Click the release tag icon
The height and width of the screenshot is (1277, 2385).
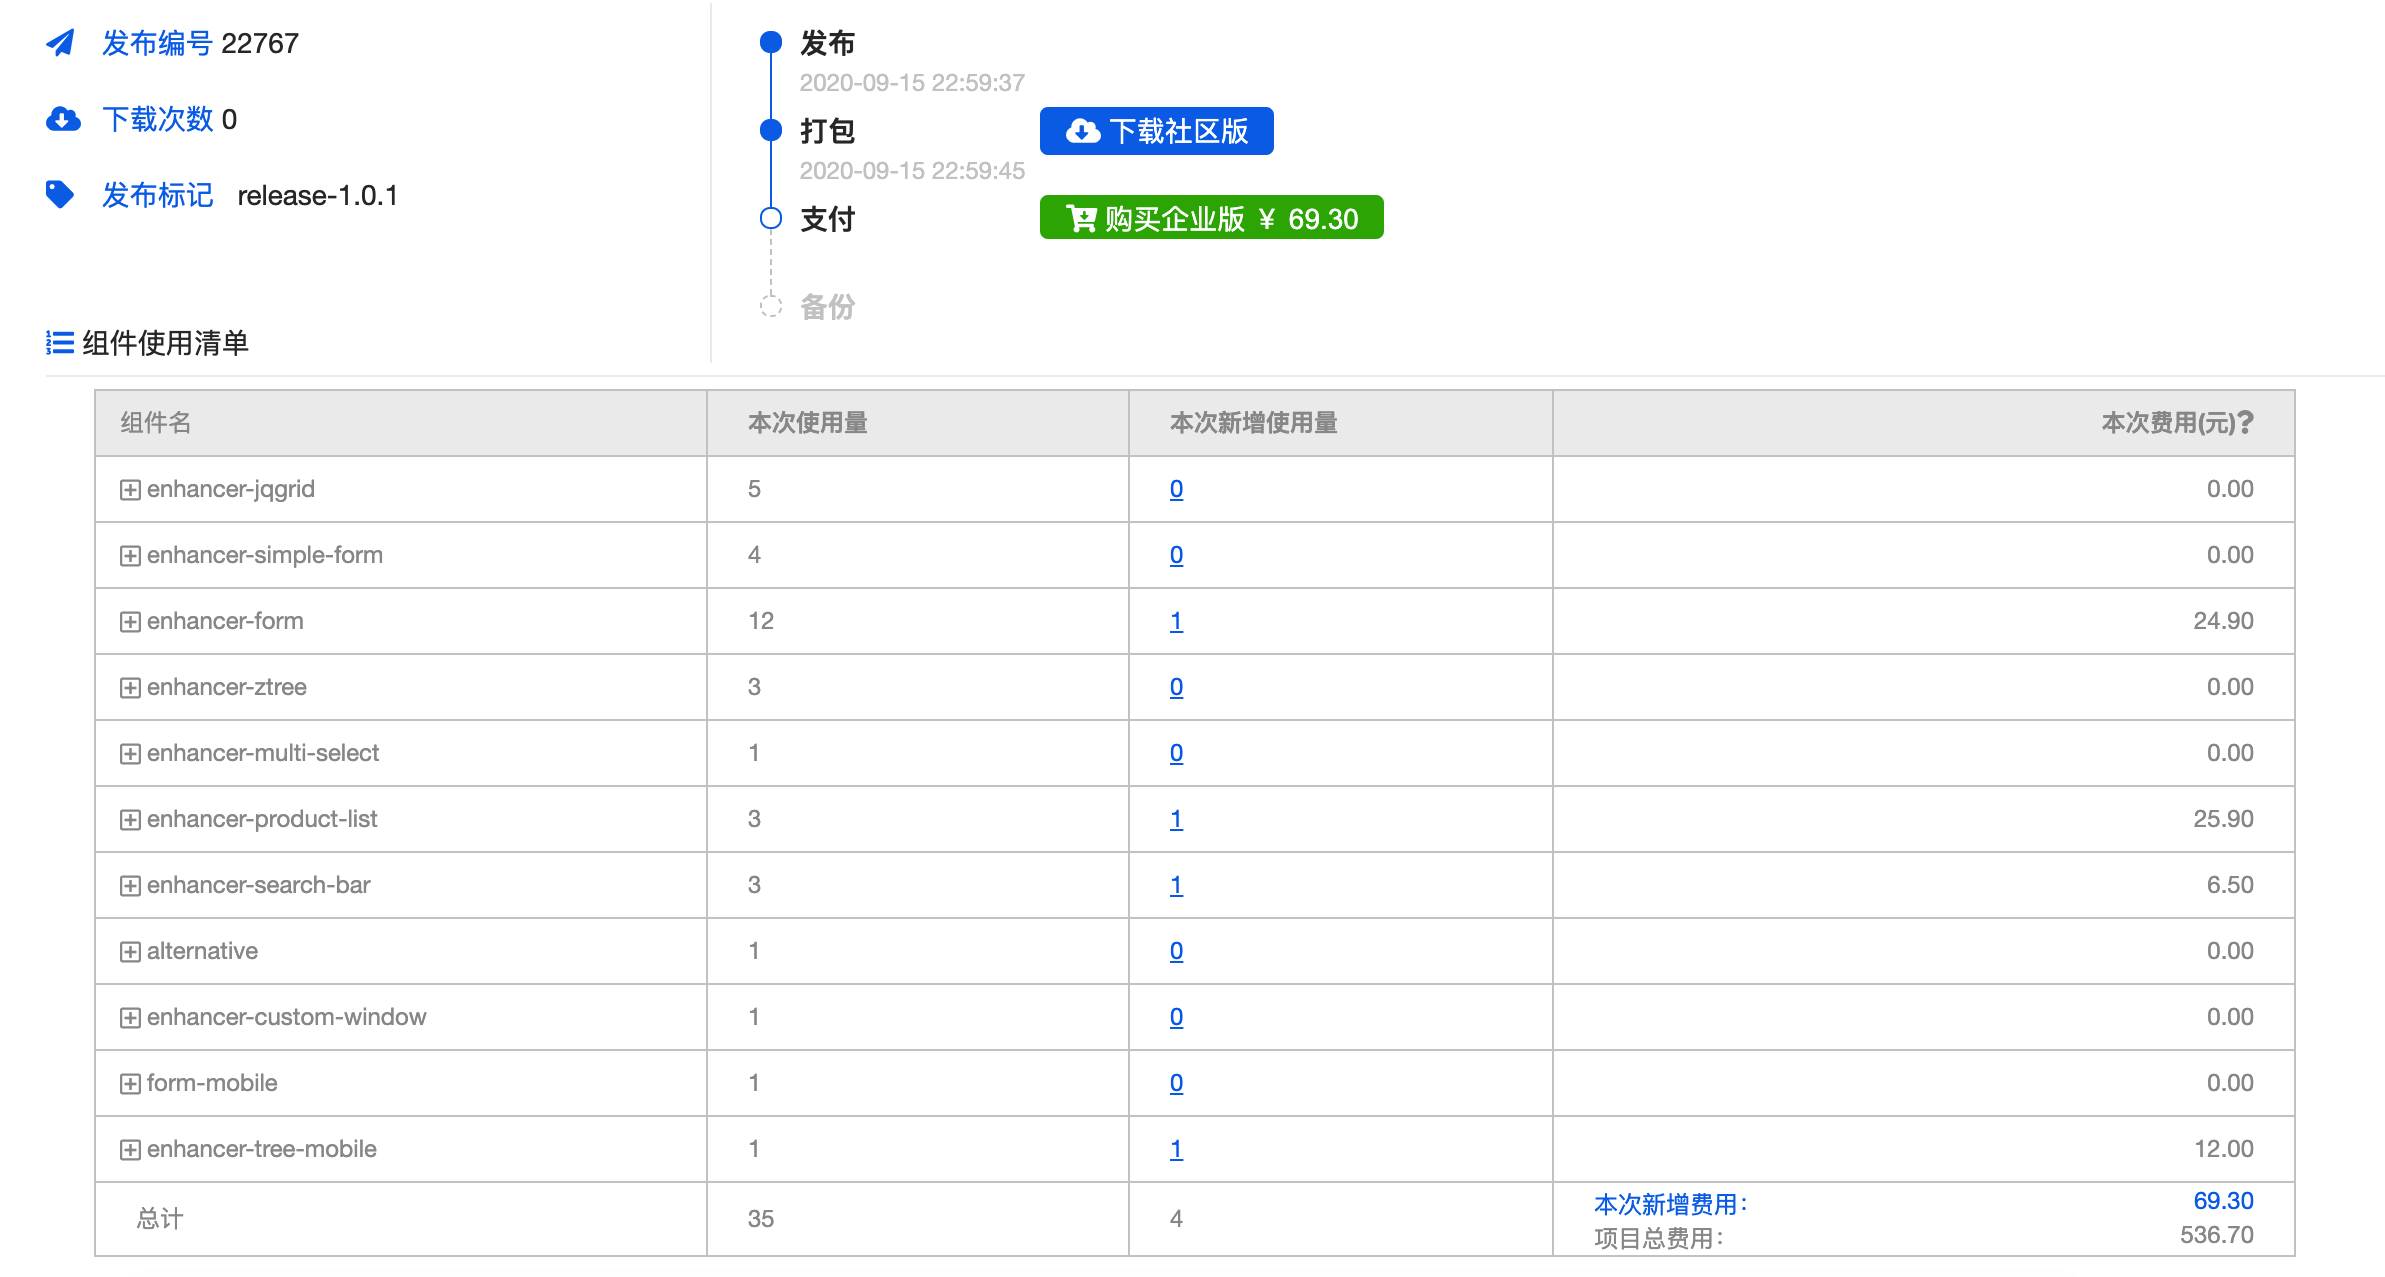pyautogui.click(x=60, y=194)
